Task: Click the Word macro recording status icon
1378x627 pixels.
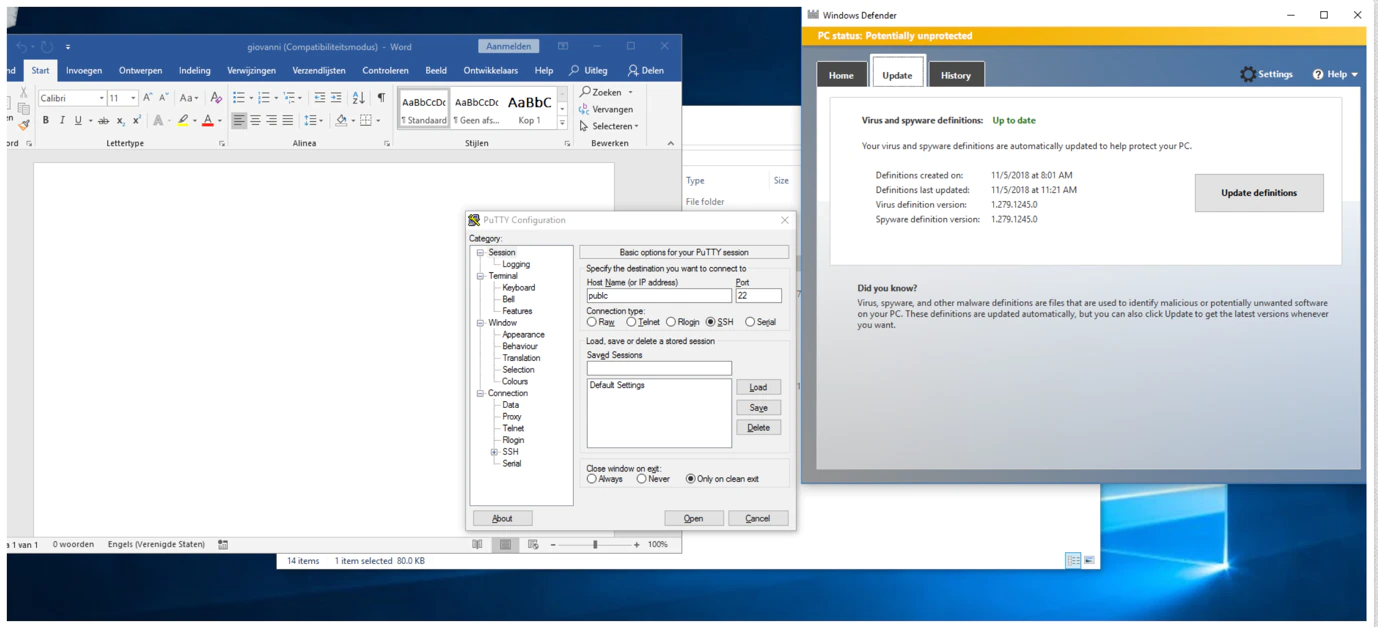Action: click(223, 545)
